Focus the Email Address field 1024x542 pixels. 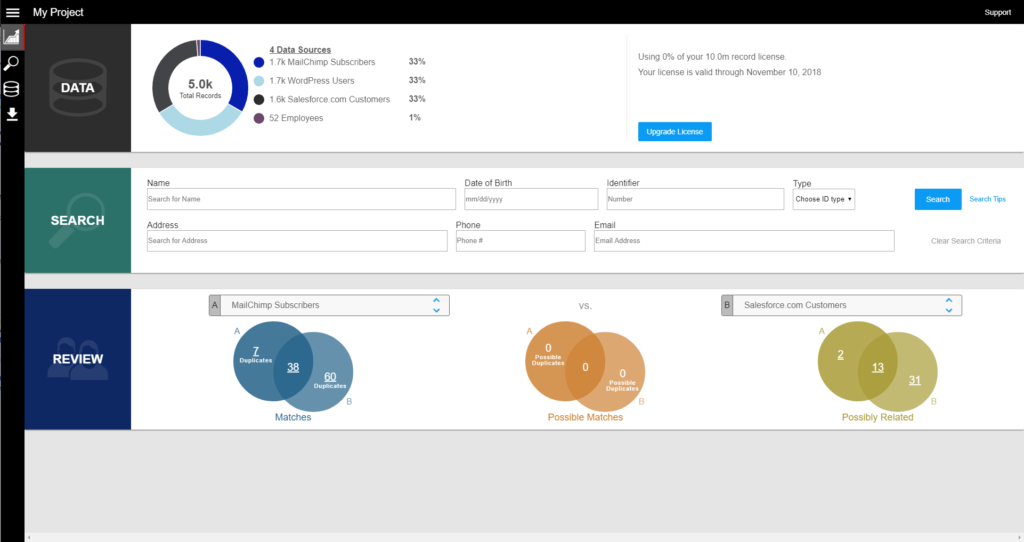(744, 241)
